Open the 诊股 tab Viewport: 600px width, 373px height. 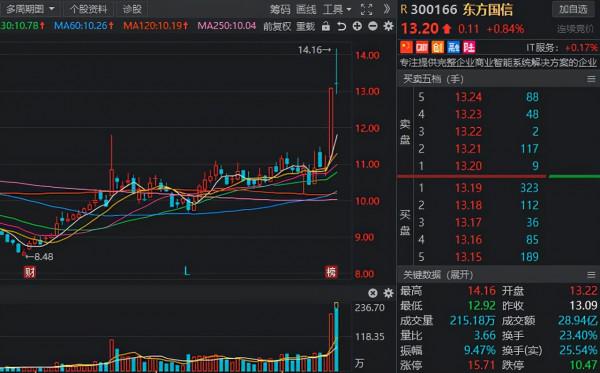tap(132, 9)
